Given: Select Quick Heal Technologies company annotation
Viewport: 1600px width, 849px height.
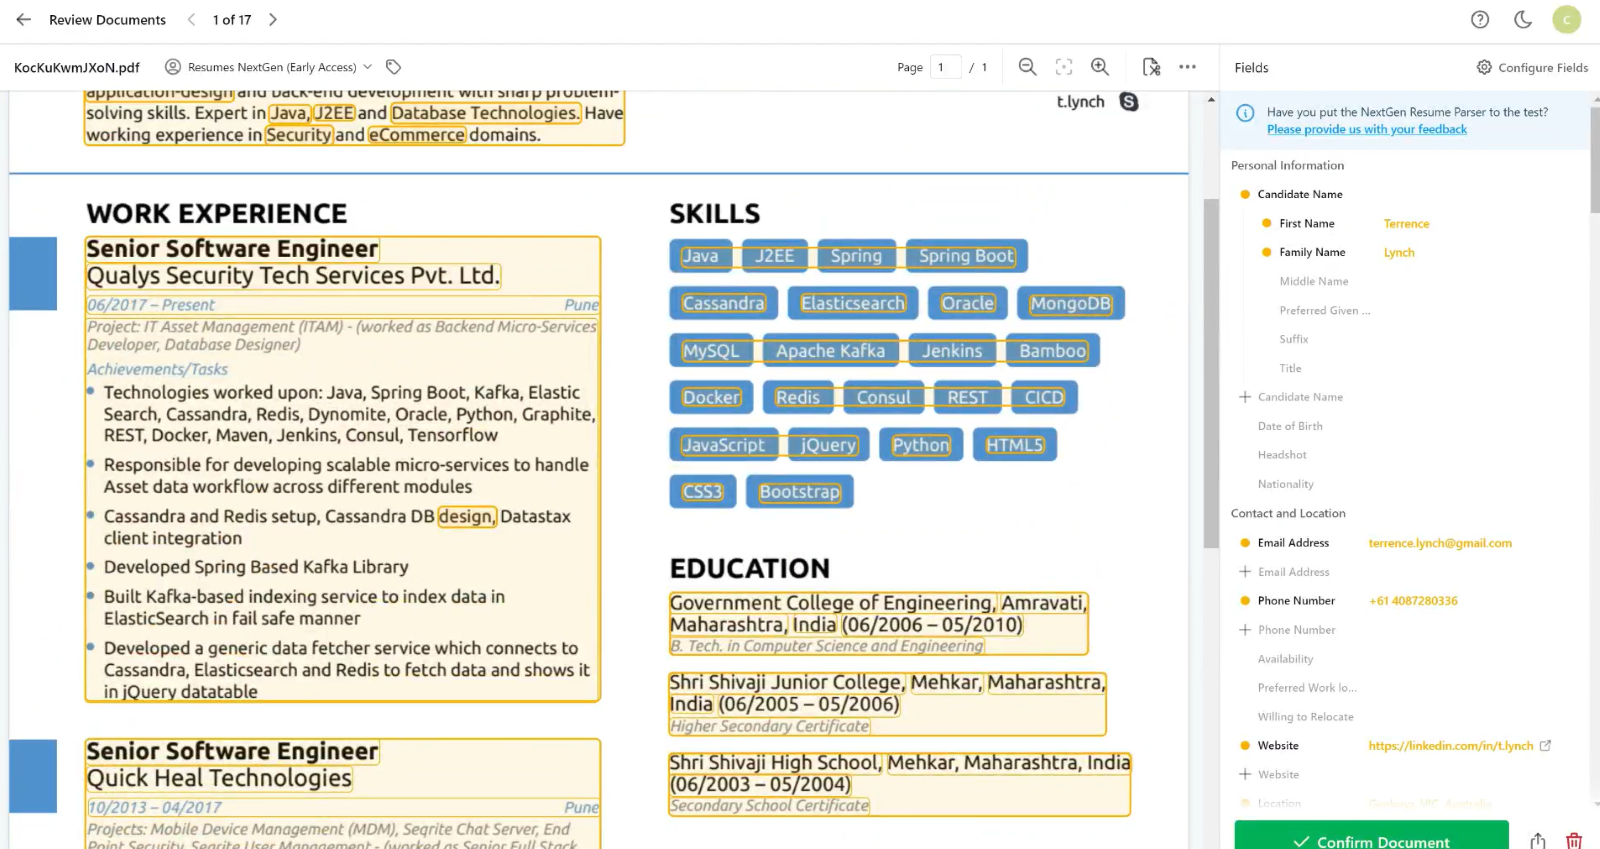Looking at the screenshot, I should coord(219,778).
